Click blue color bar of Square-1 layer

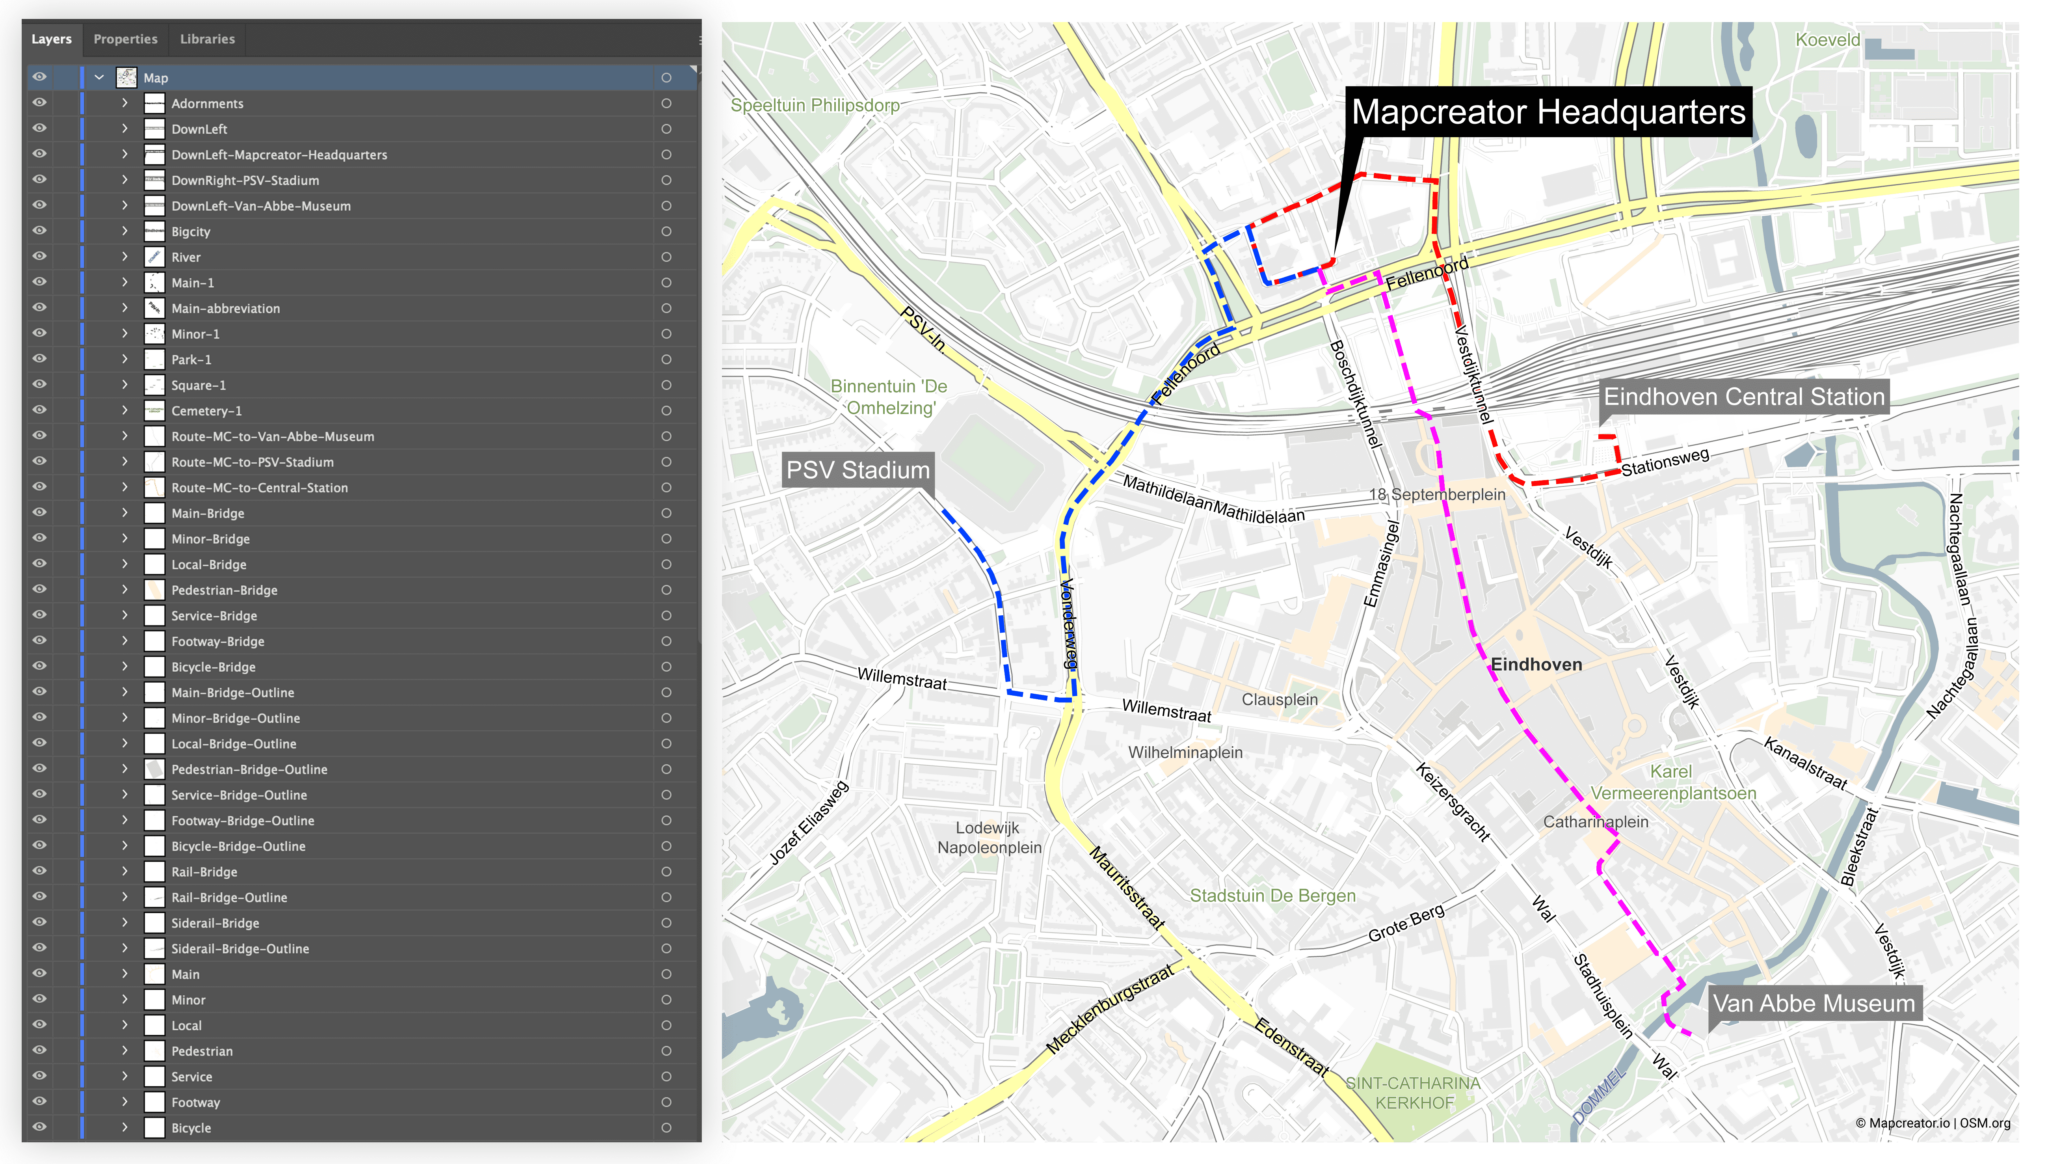pyautogui.click(x=82, y=385)
